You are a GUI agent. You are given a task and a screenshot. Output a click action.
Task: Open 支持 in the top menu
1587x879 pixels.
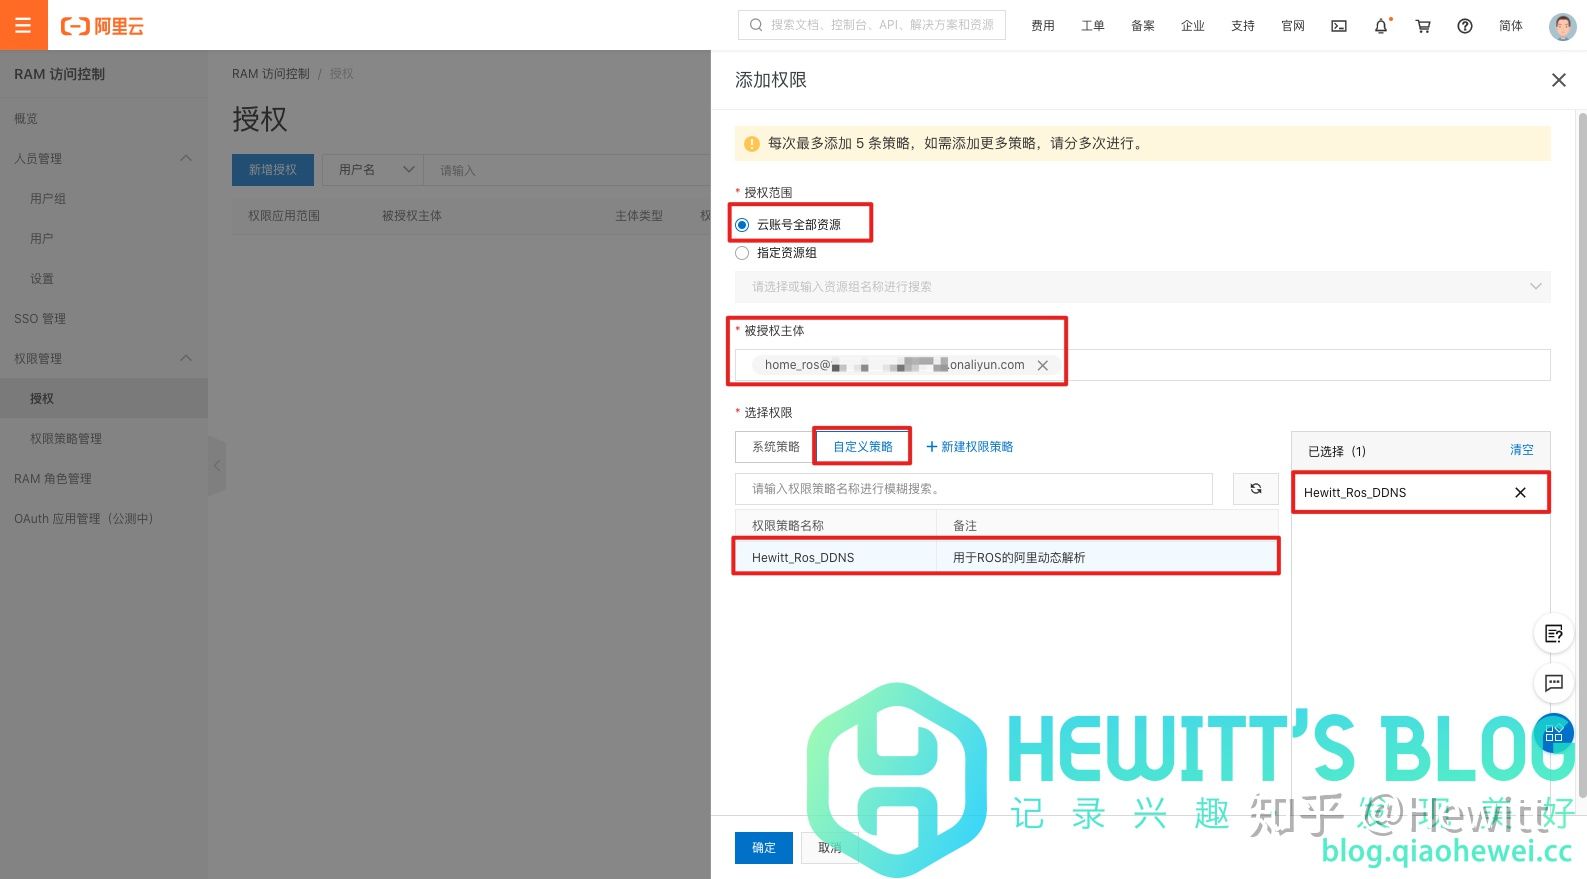(1243, 26)
